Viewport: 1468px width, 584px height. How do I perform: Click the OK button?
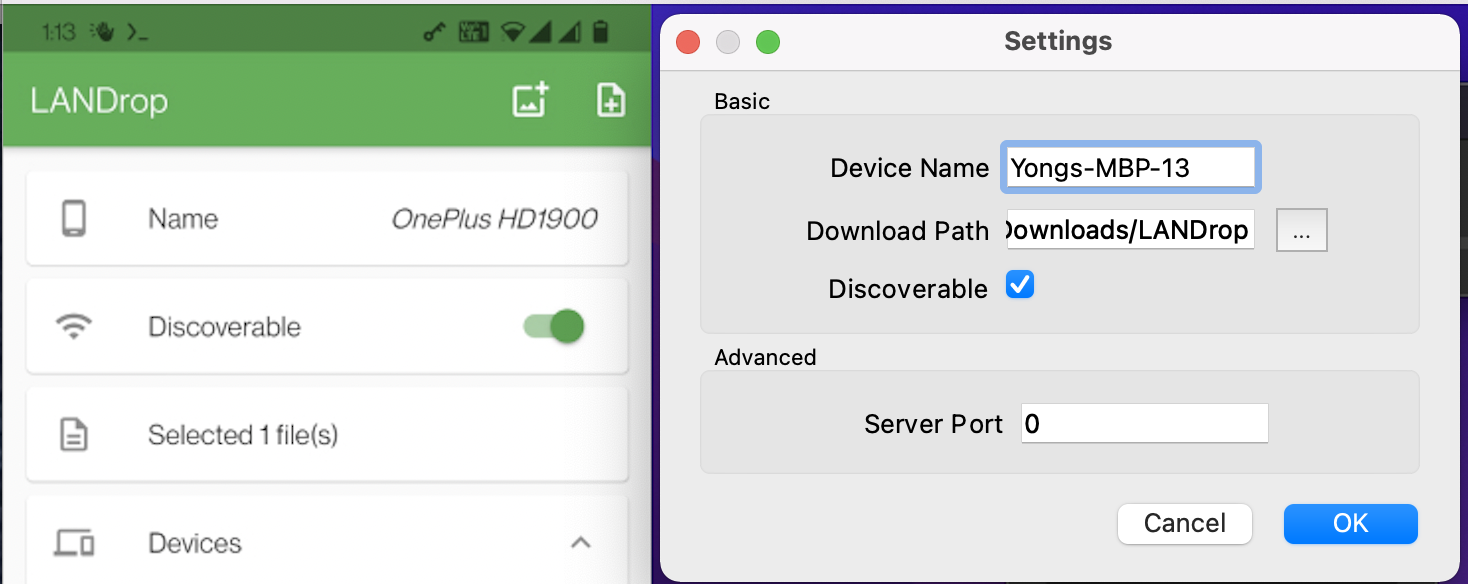(1350, 524)
